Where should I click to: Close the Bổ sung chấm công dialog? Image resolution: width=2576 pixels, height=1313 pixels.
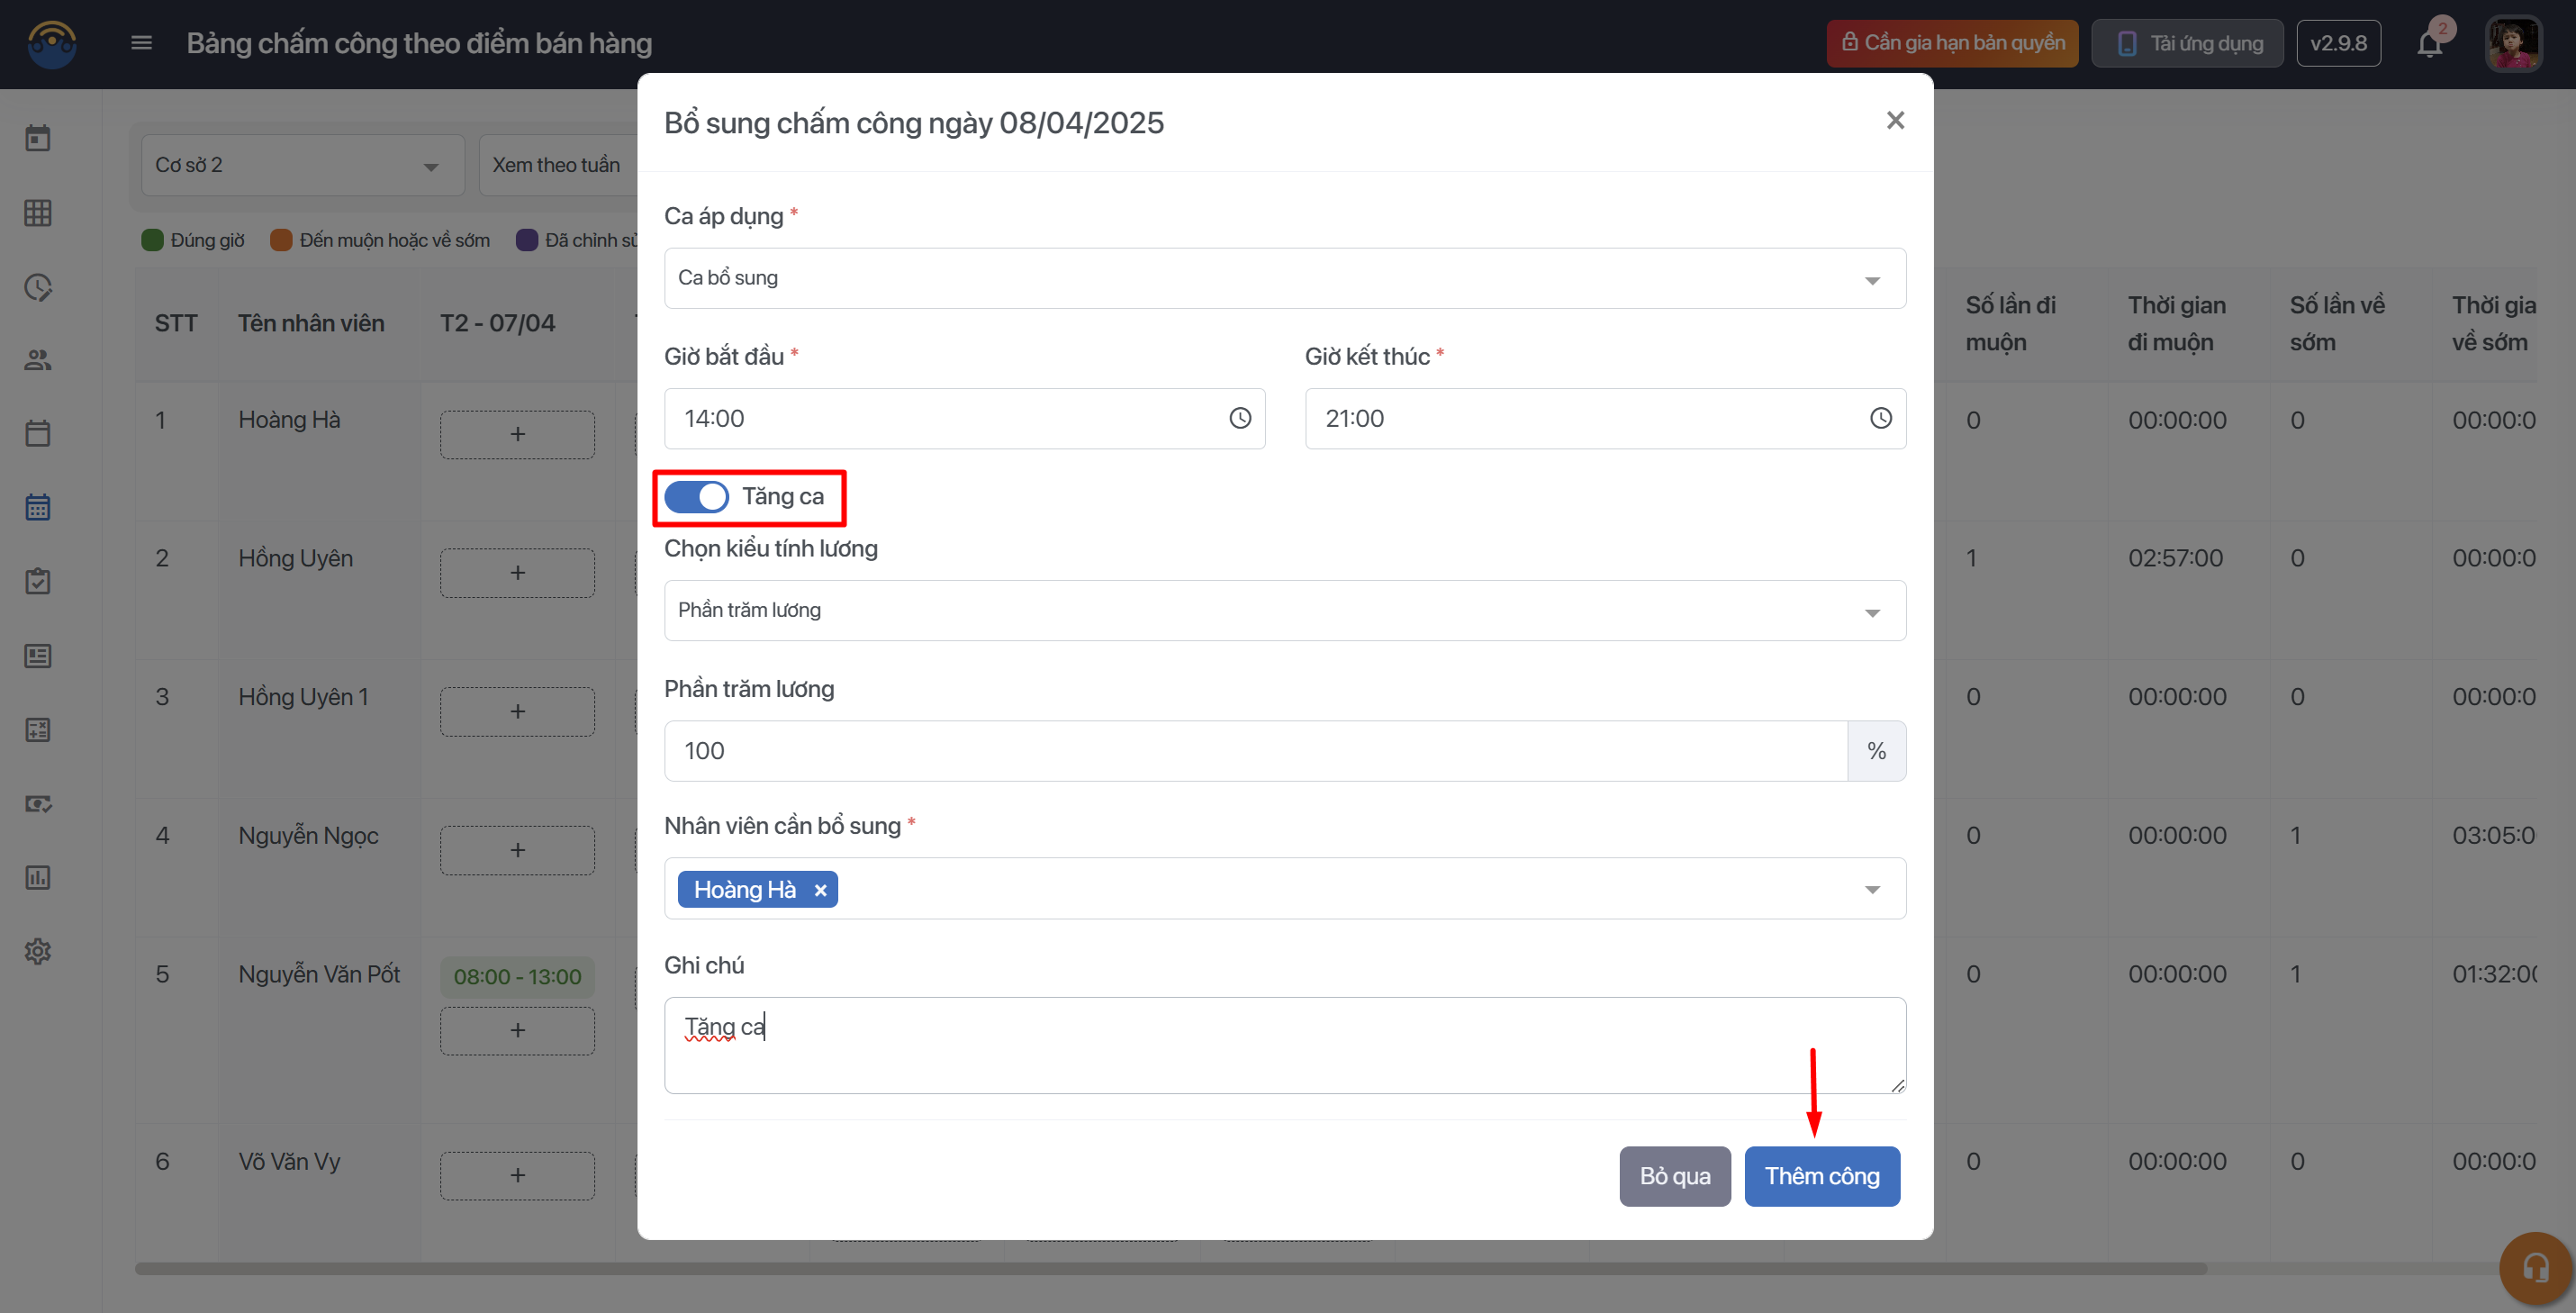pos(1894,121)
